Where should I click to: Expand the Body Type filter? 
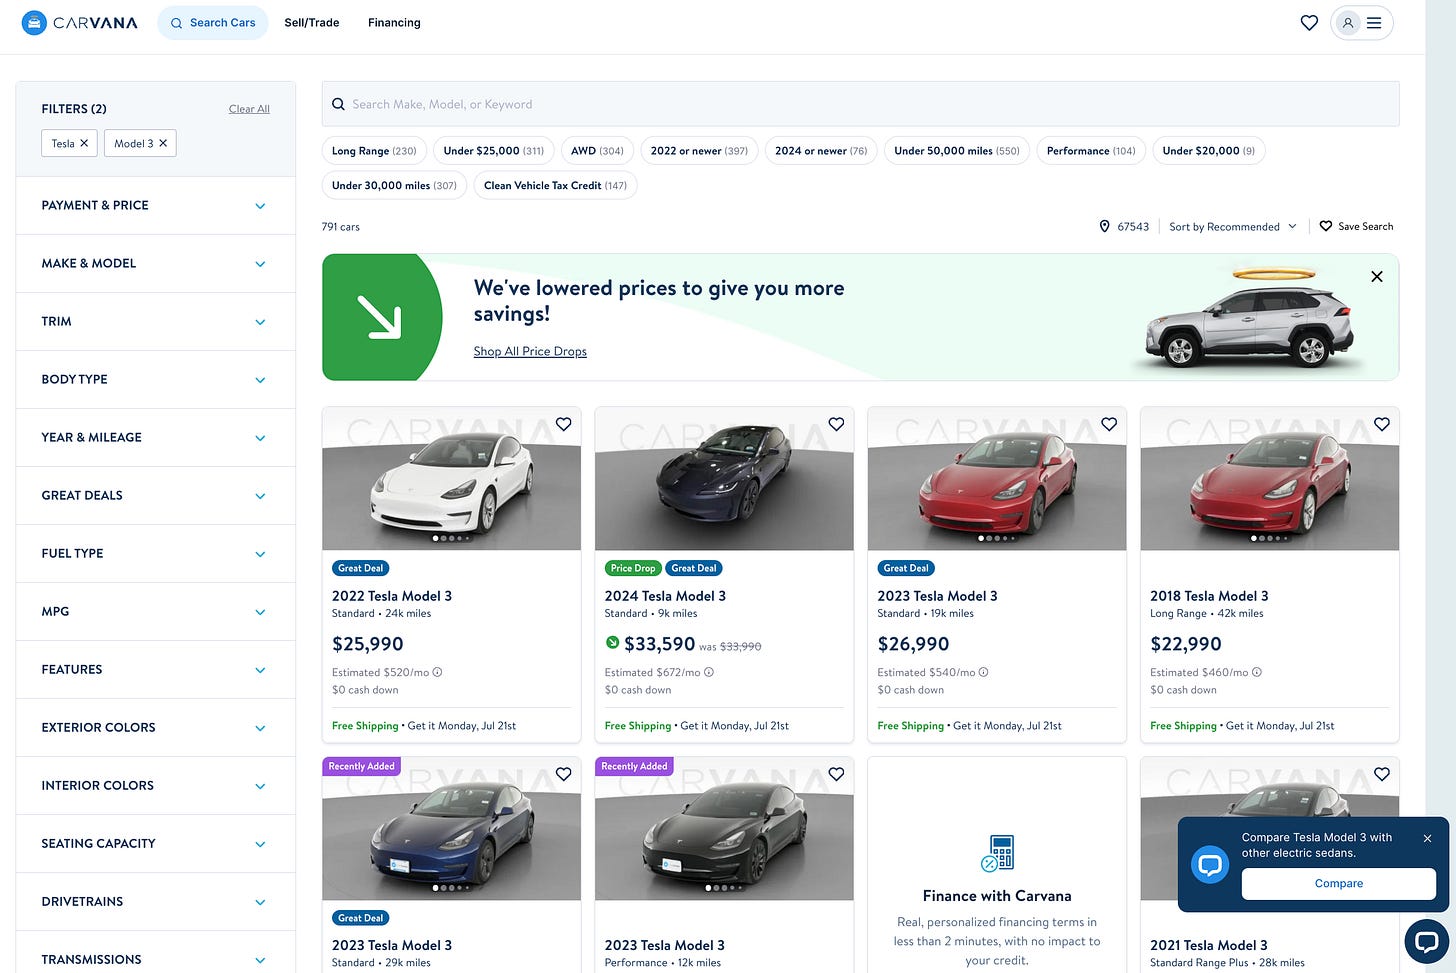point(155,379)
